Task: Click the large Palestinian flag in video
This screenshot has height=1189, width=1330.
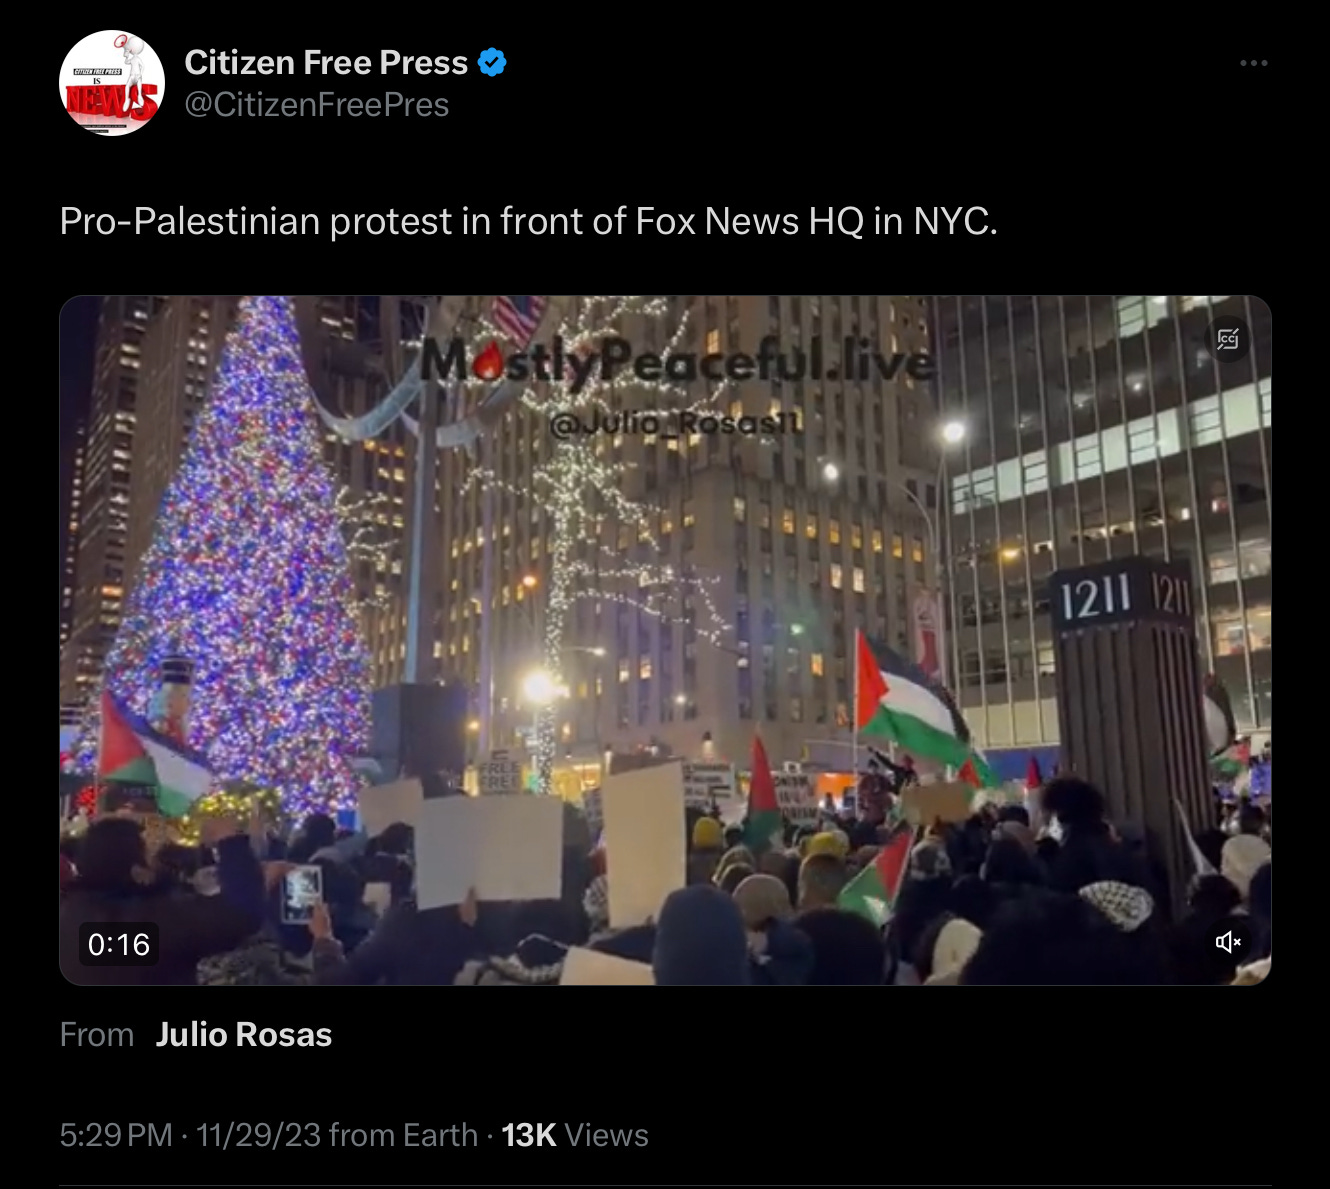Action: pos(912,700)
